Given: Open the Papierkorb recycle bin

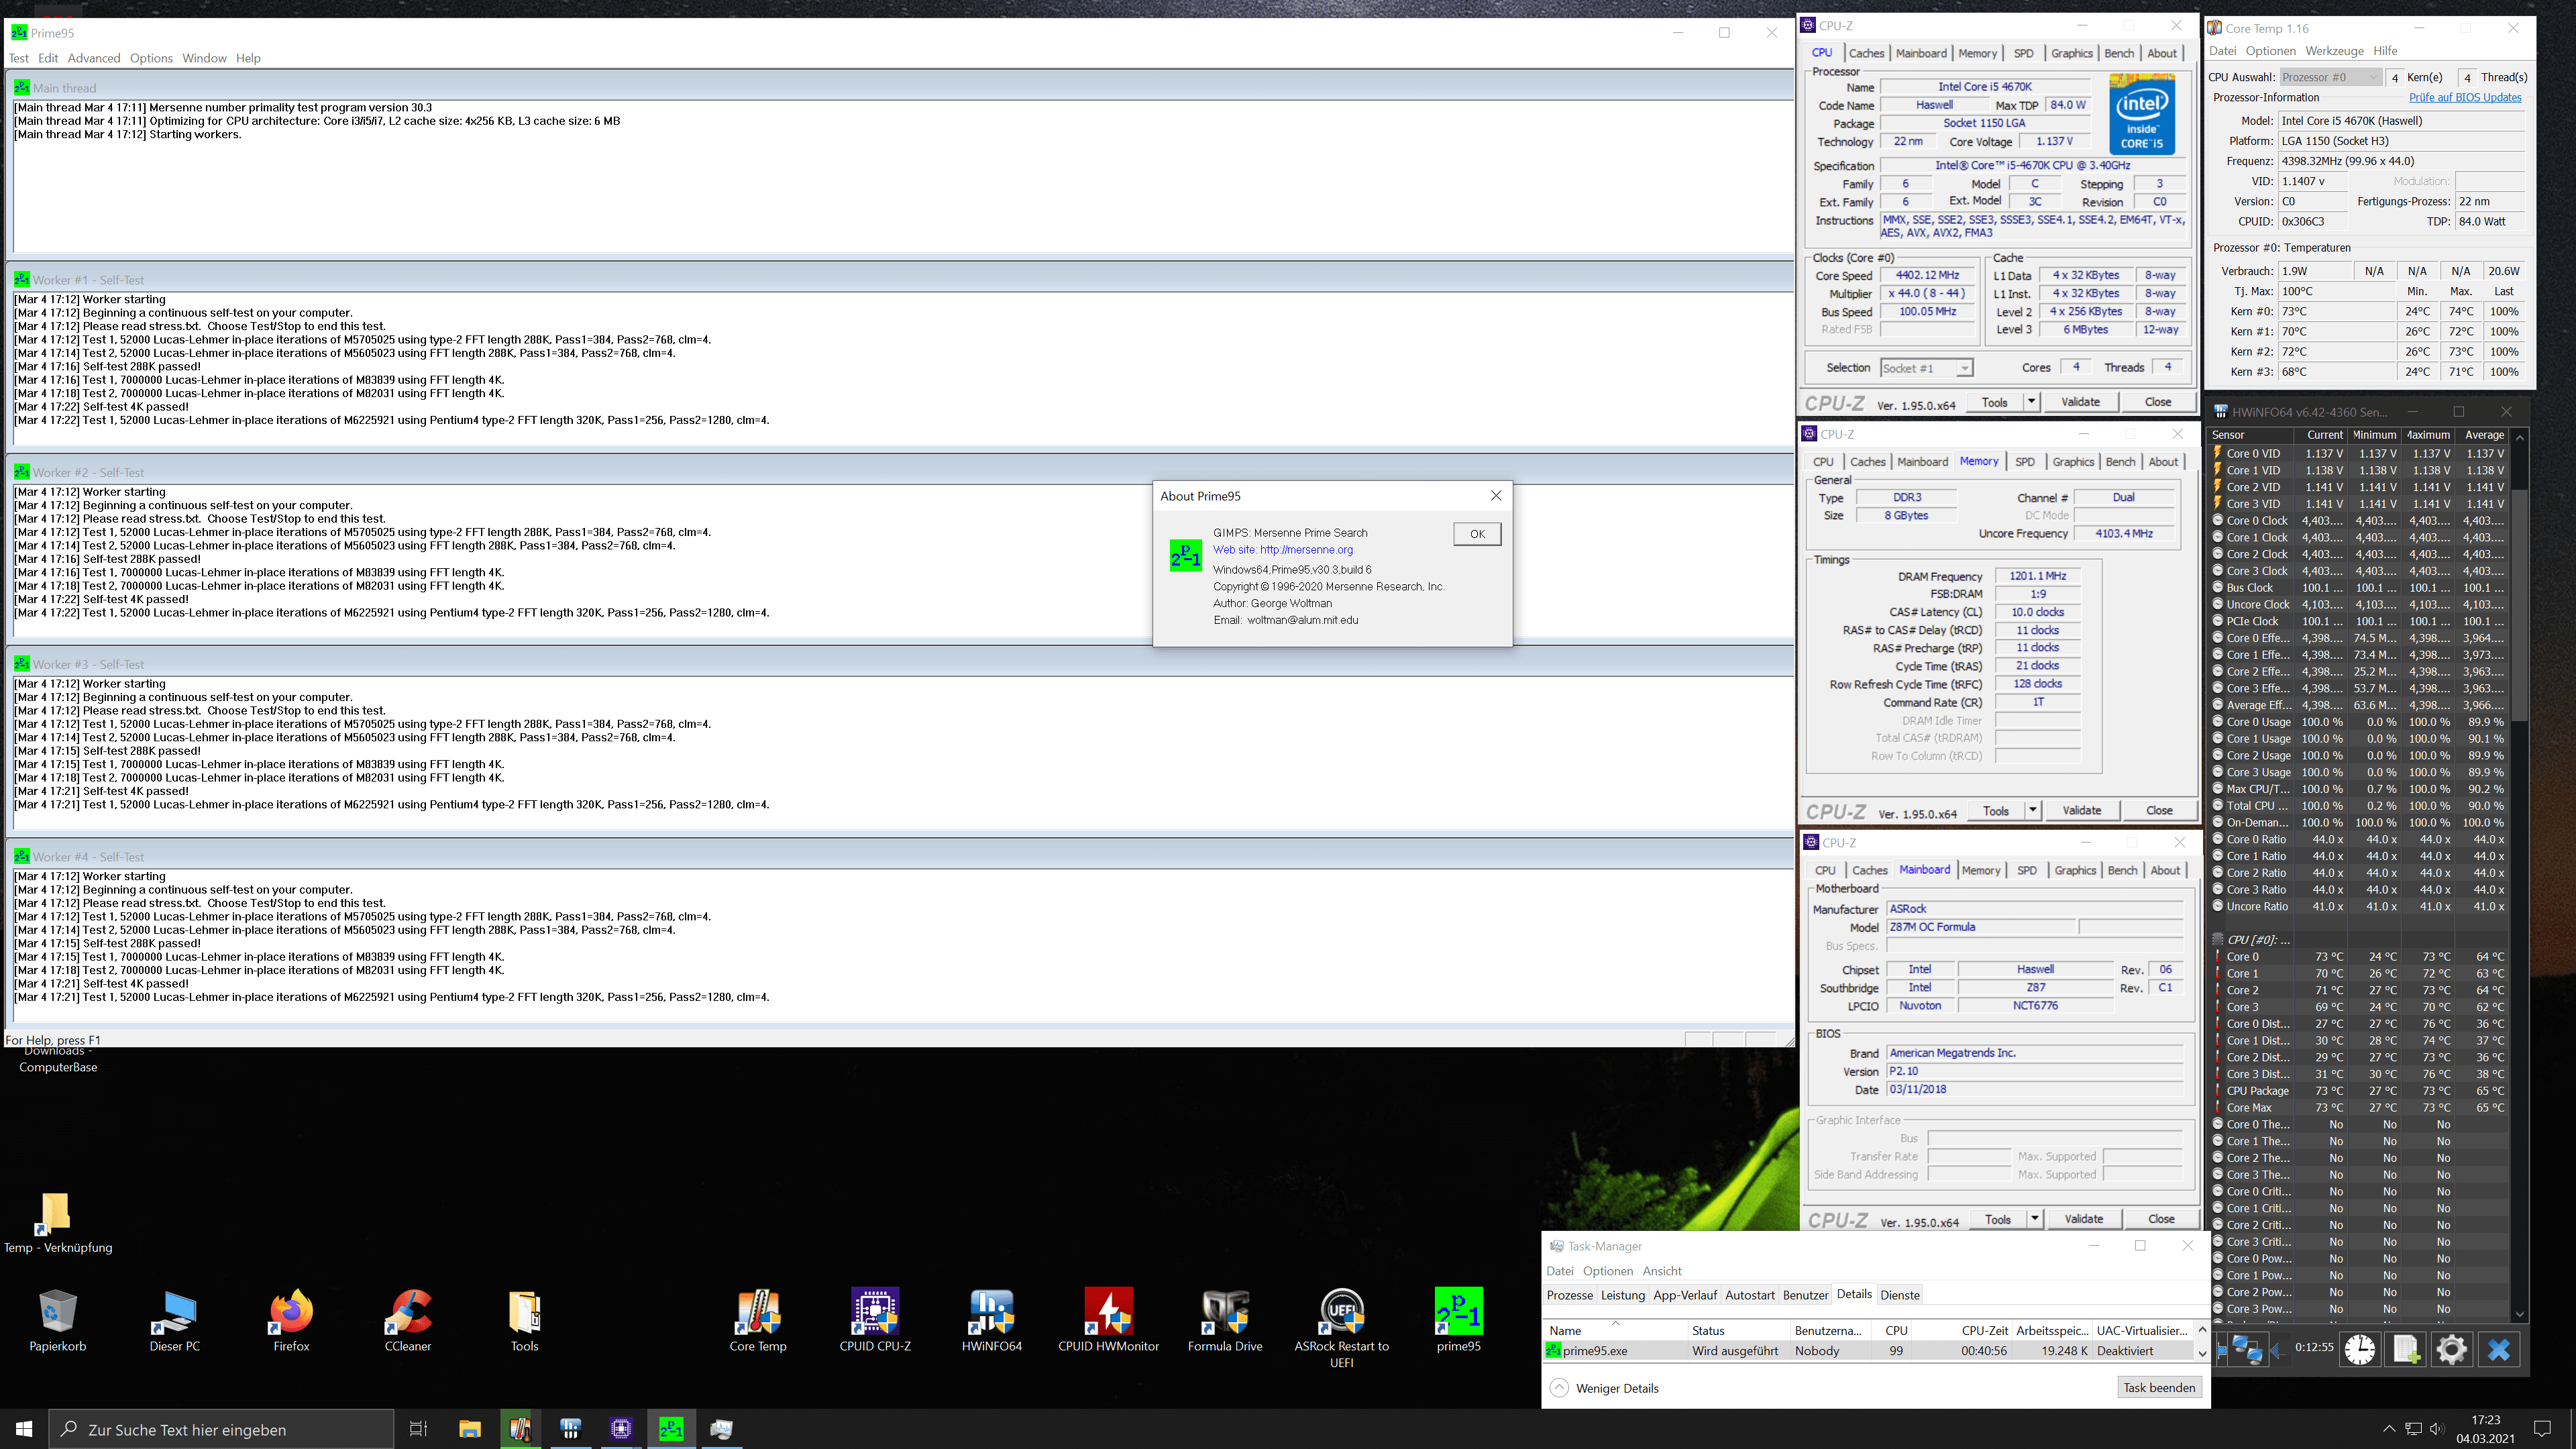Looking at the screenshot, I should point(58,1321).
